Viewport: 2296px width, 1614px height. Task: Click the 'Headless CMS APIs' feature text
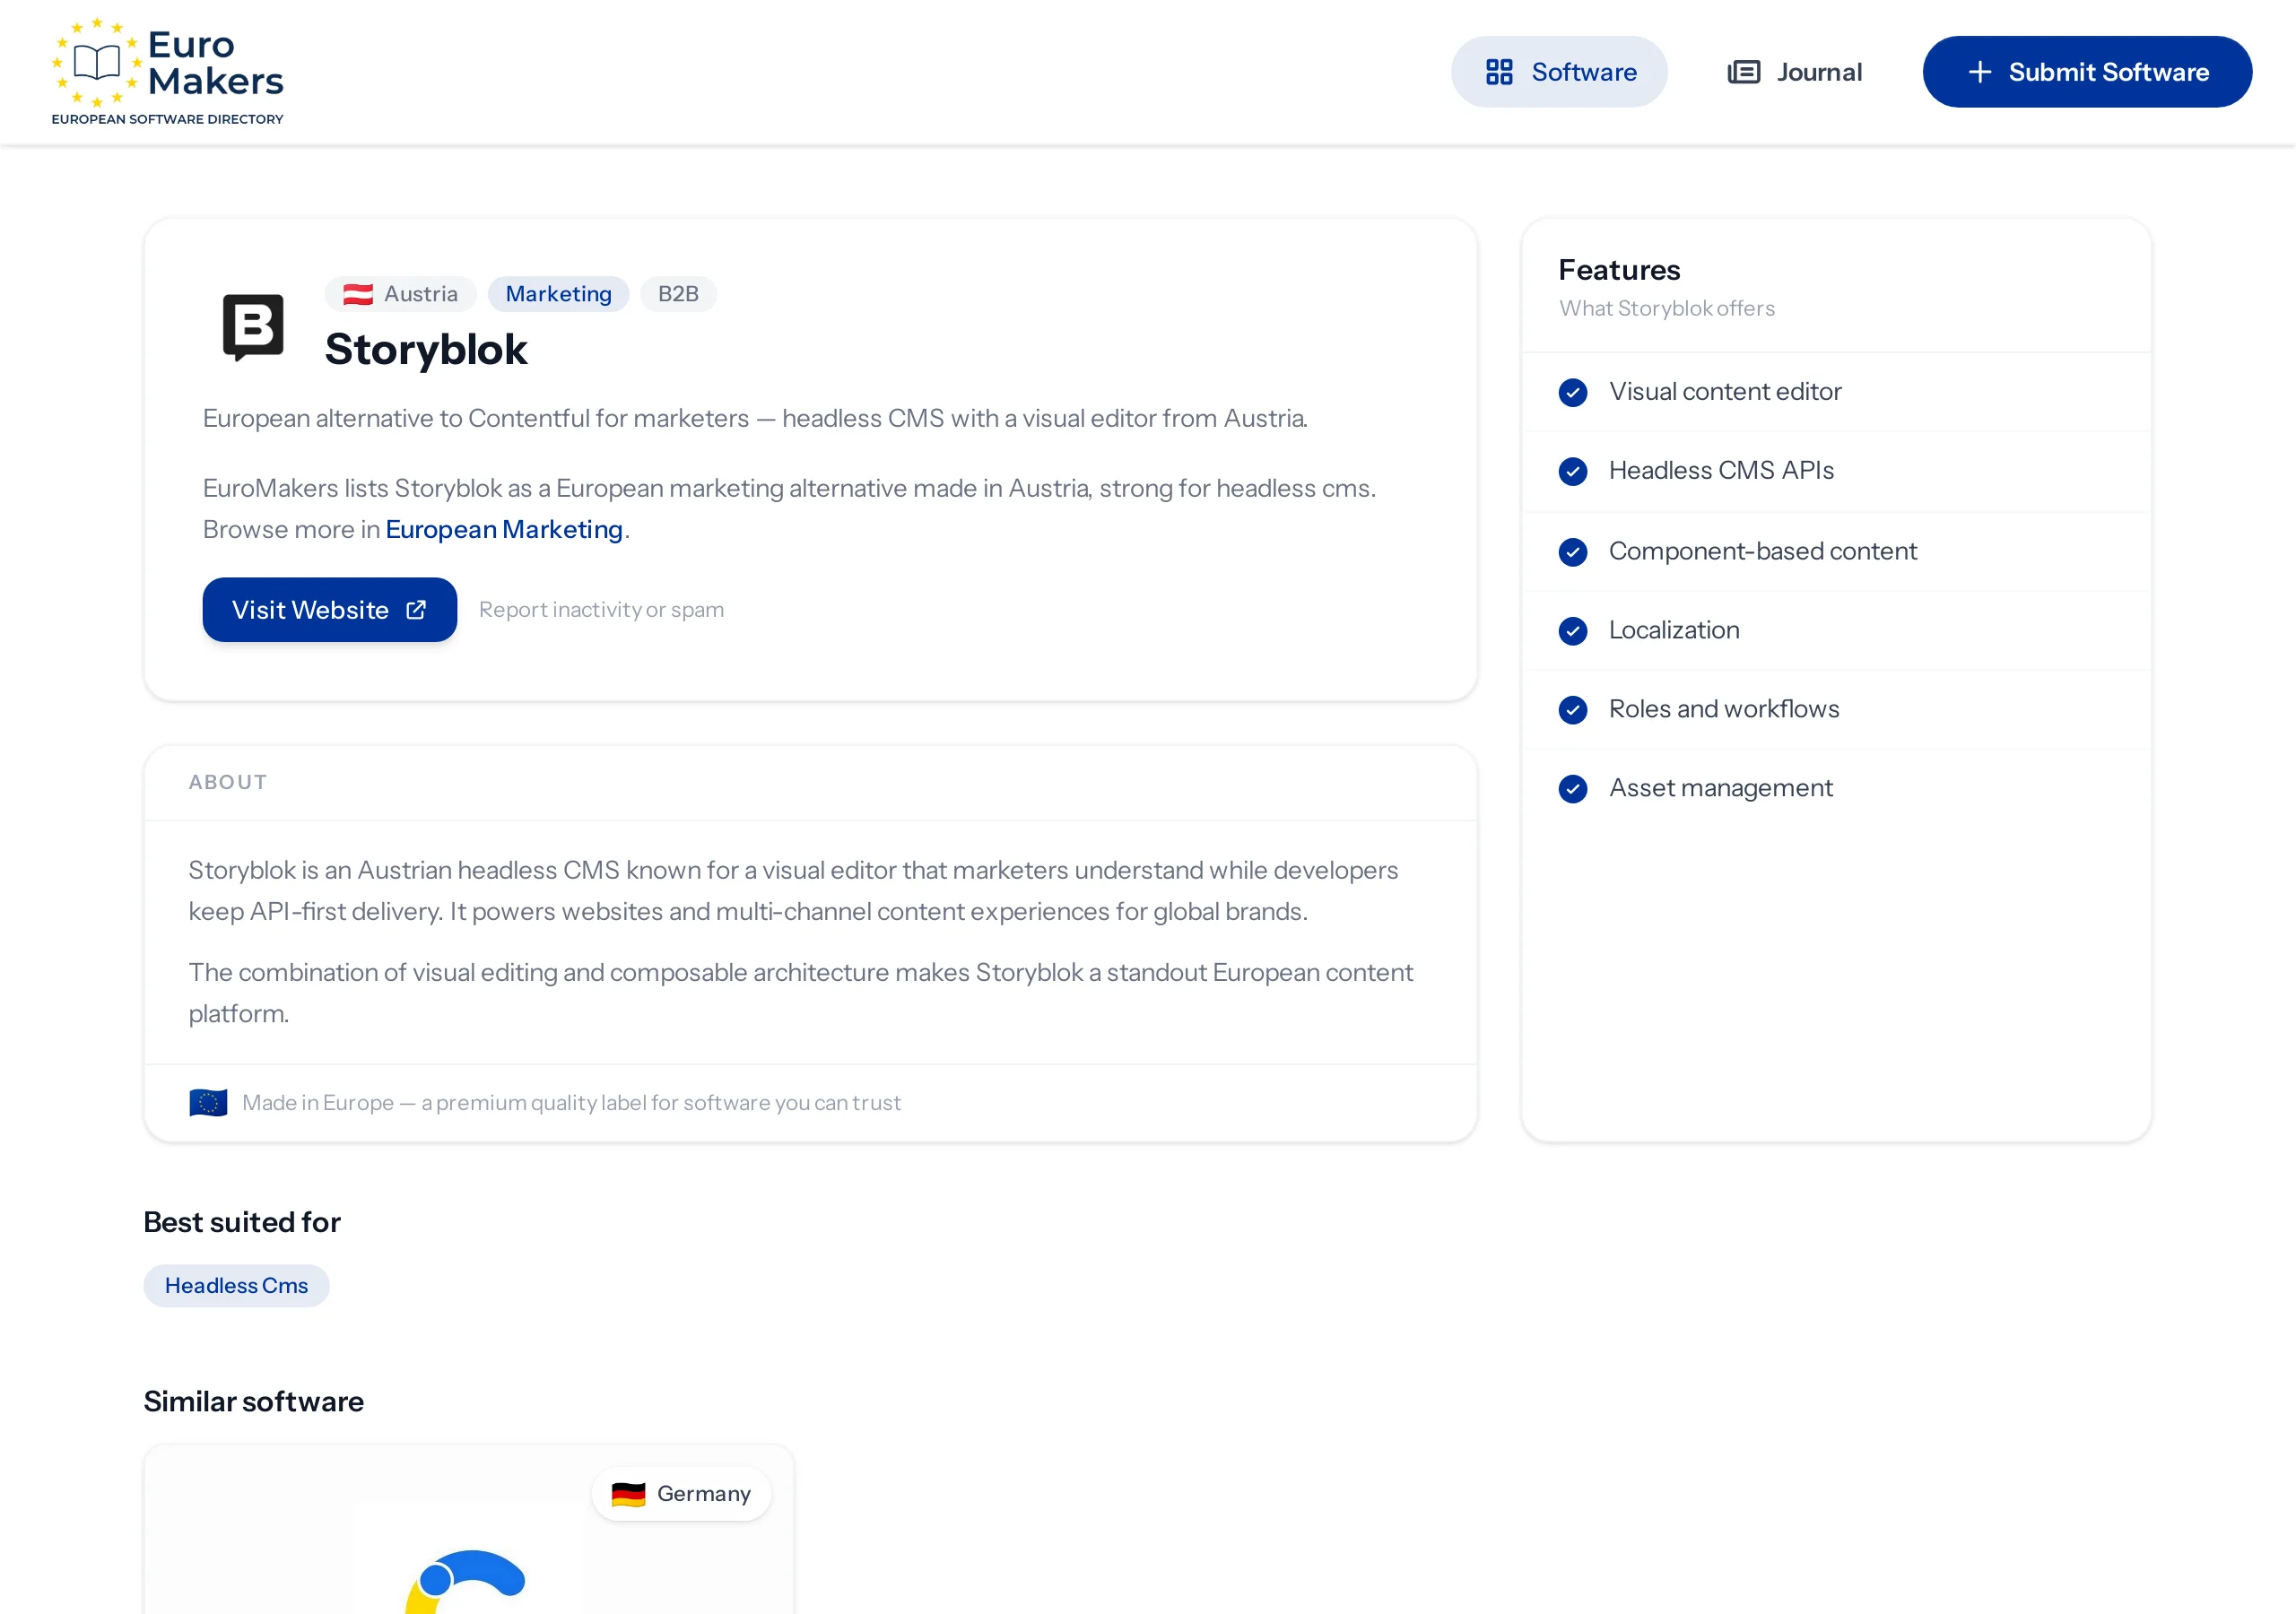pos(1721,471)
